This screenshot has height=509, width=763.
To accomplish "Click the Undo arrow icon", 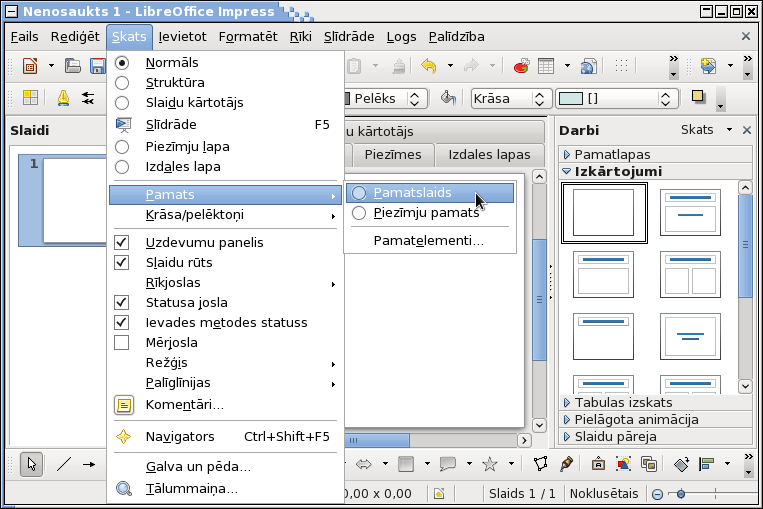I will click(429, 66).
